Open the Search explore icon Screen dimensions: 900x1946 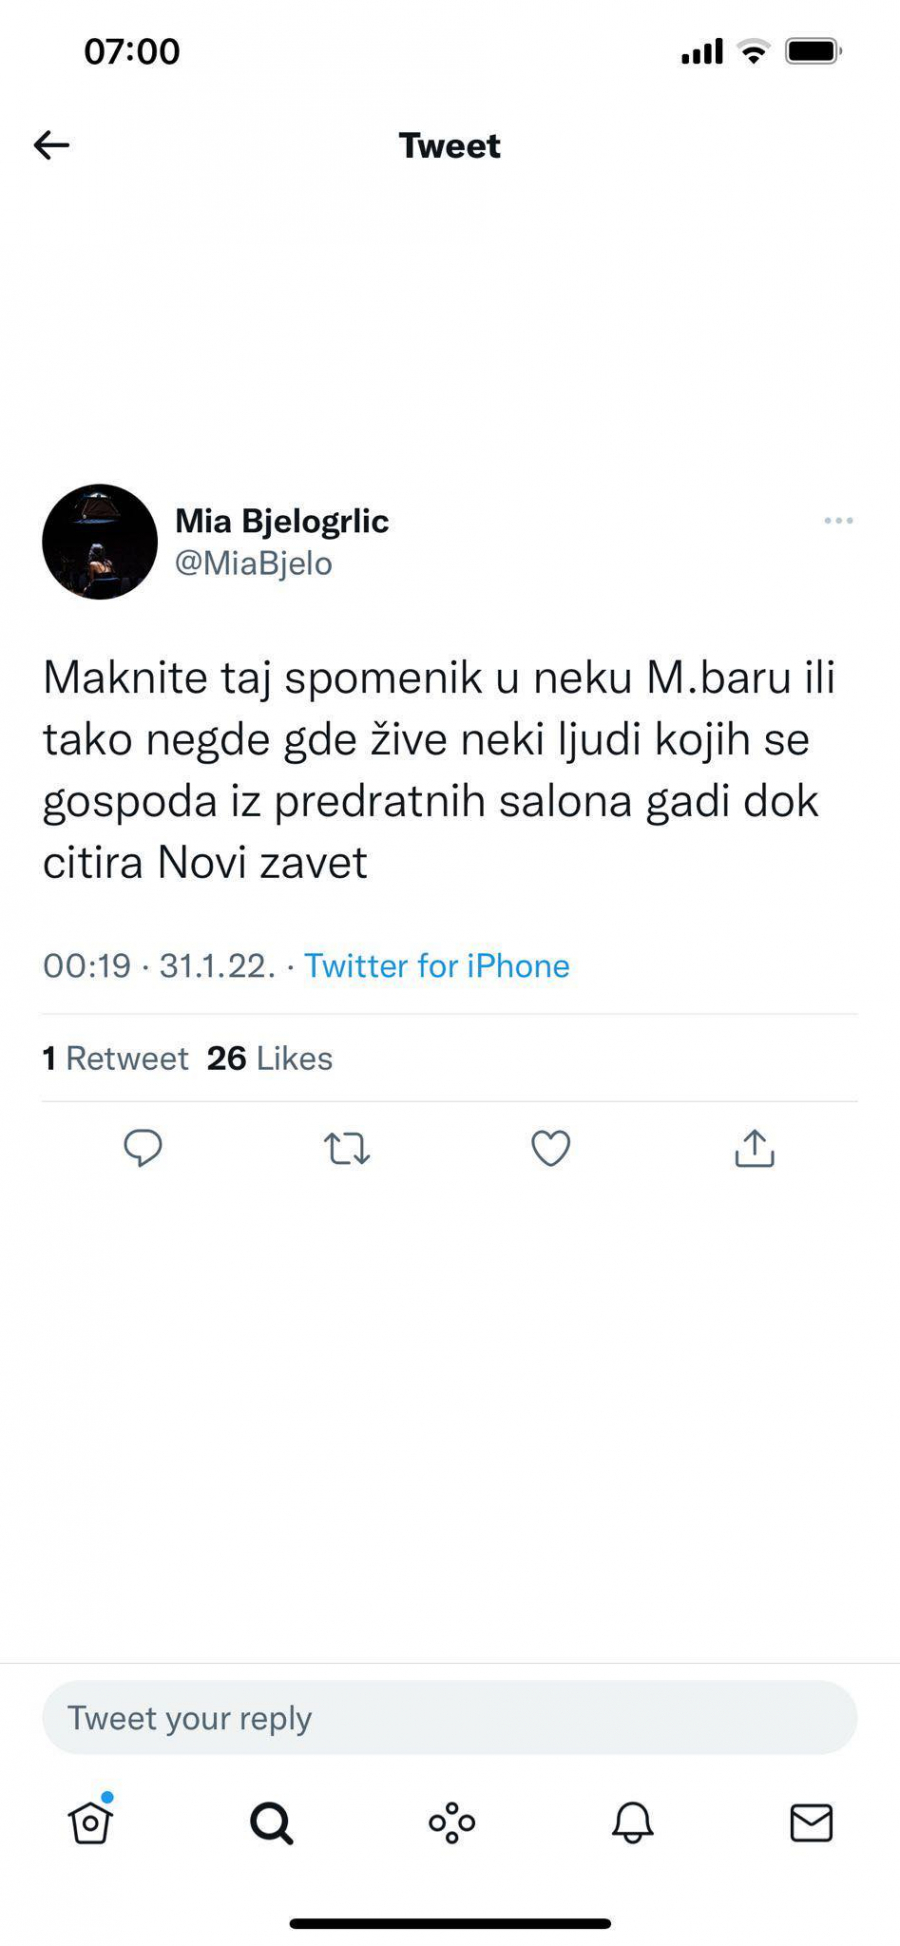269,1823
